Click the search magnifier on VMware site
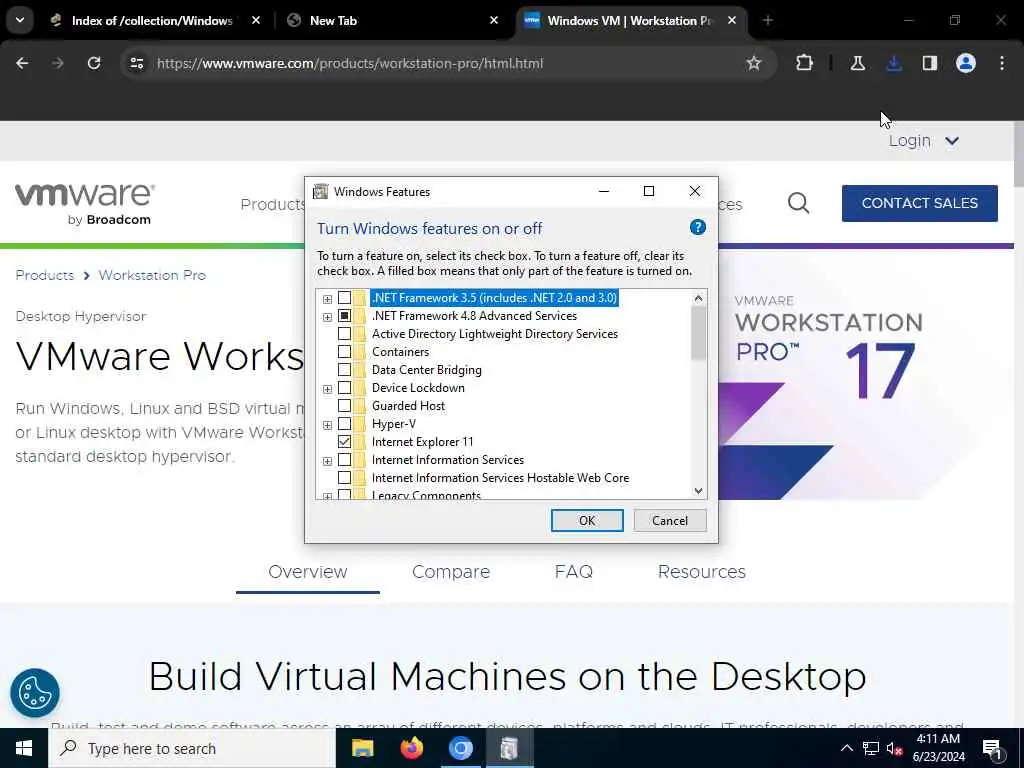1024x768 pixels. [x=798, y=203]
